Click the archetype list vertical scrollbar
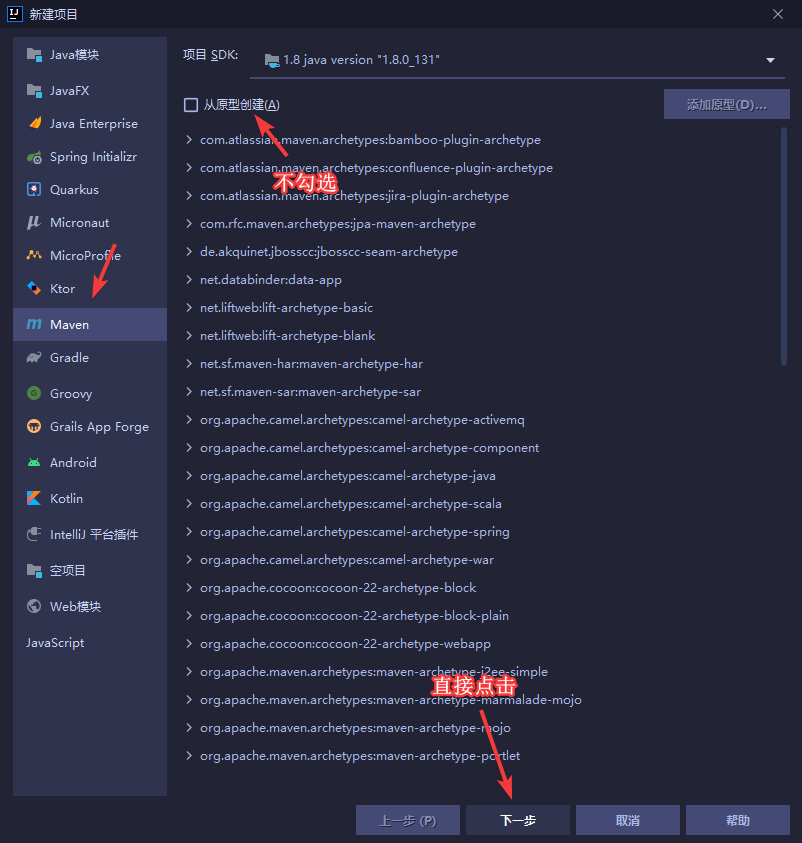This screenshot has height=843, width=802. (x=784, y=246)
